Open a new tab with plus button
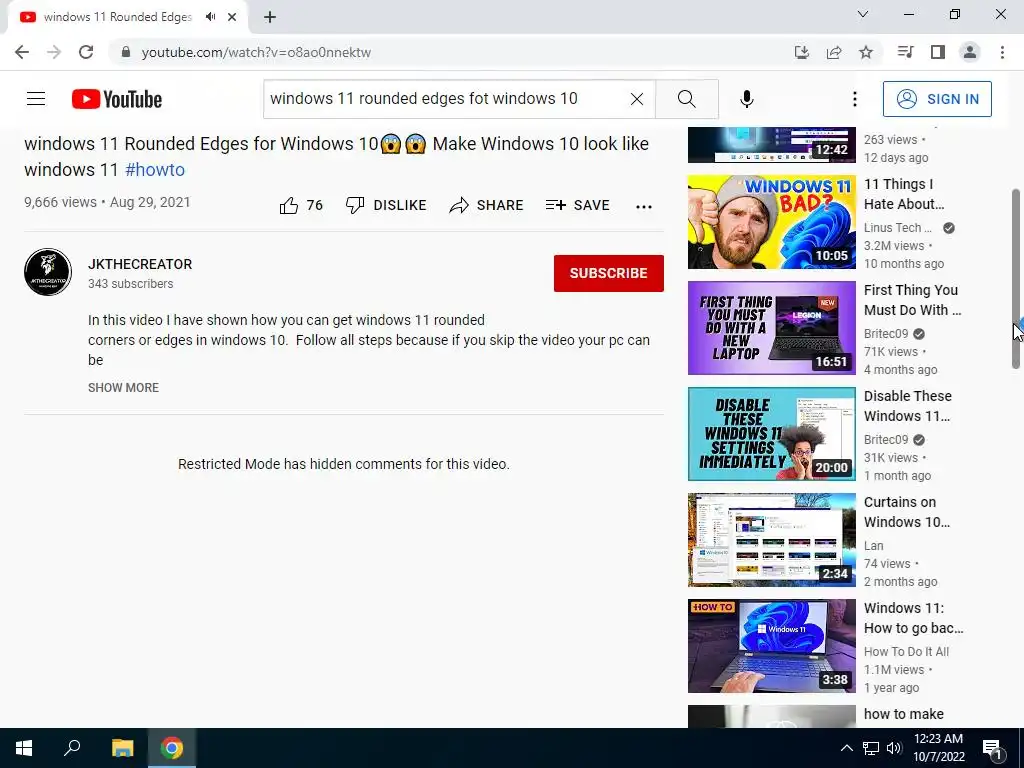 [x=270, y=17]
